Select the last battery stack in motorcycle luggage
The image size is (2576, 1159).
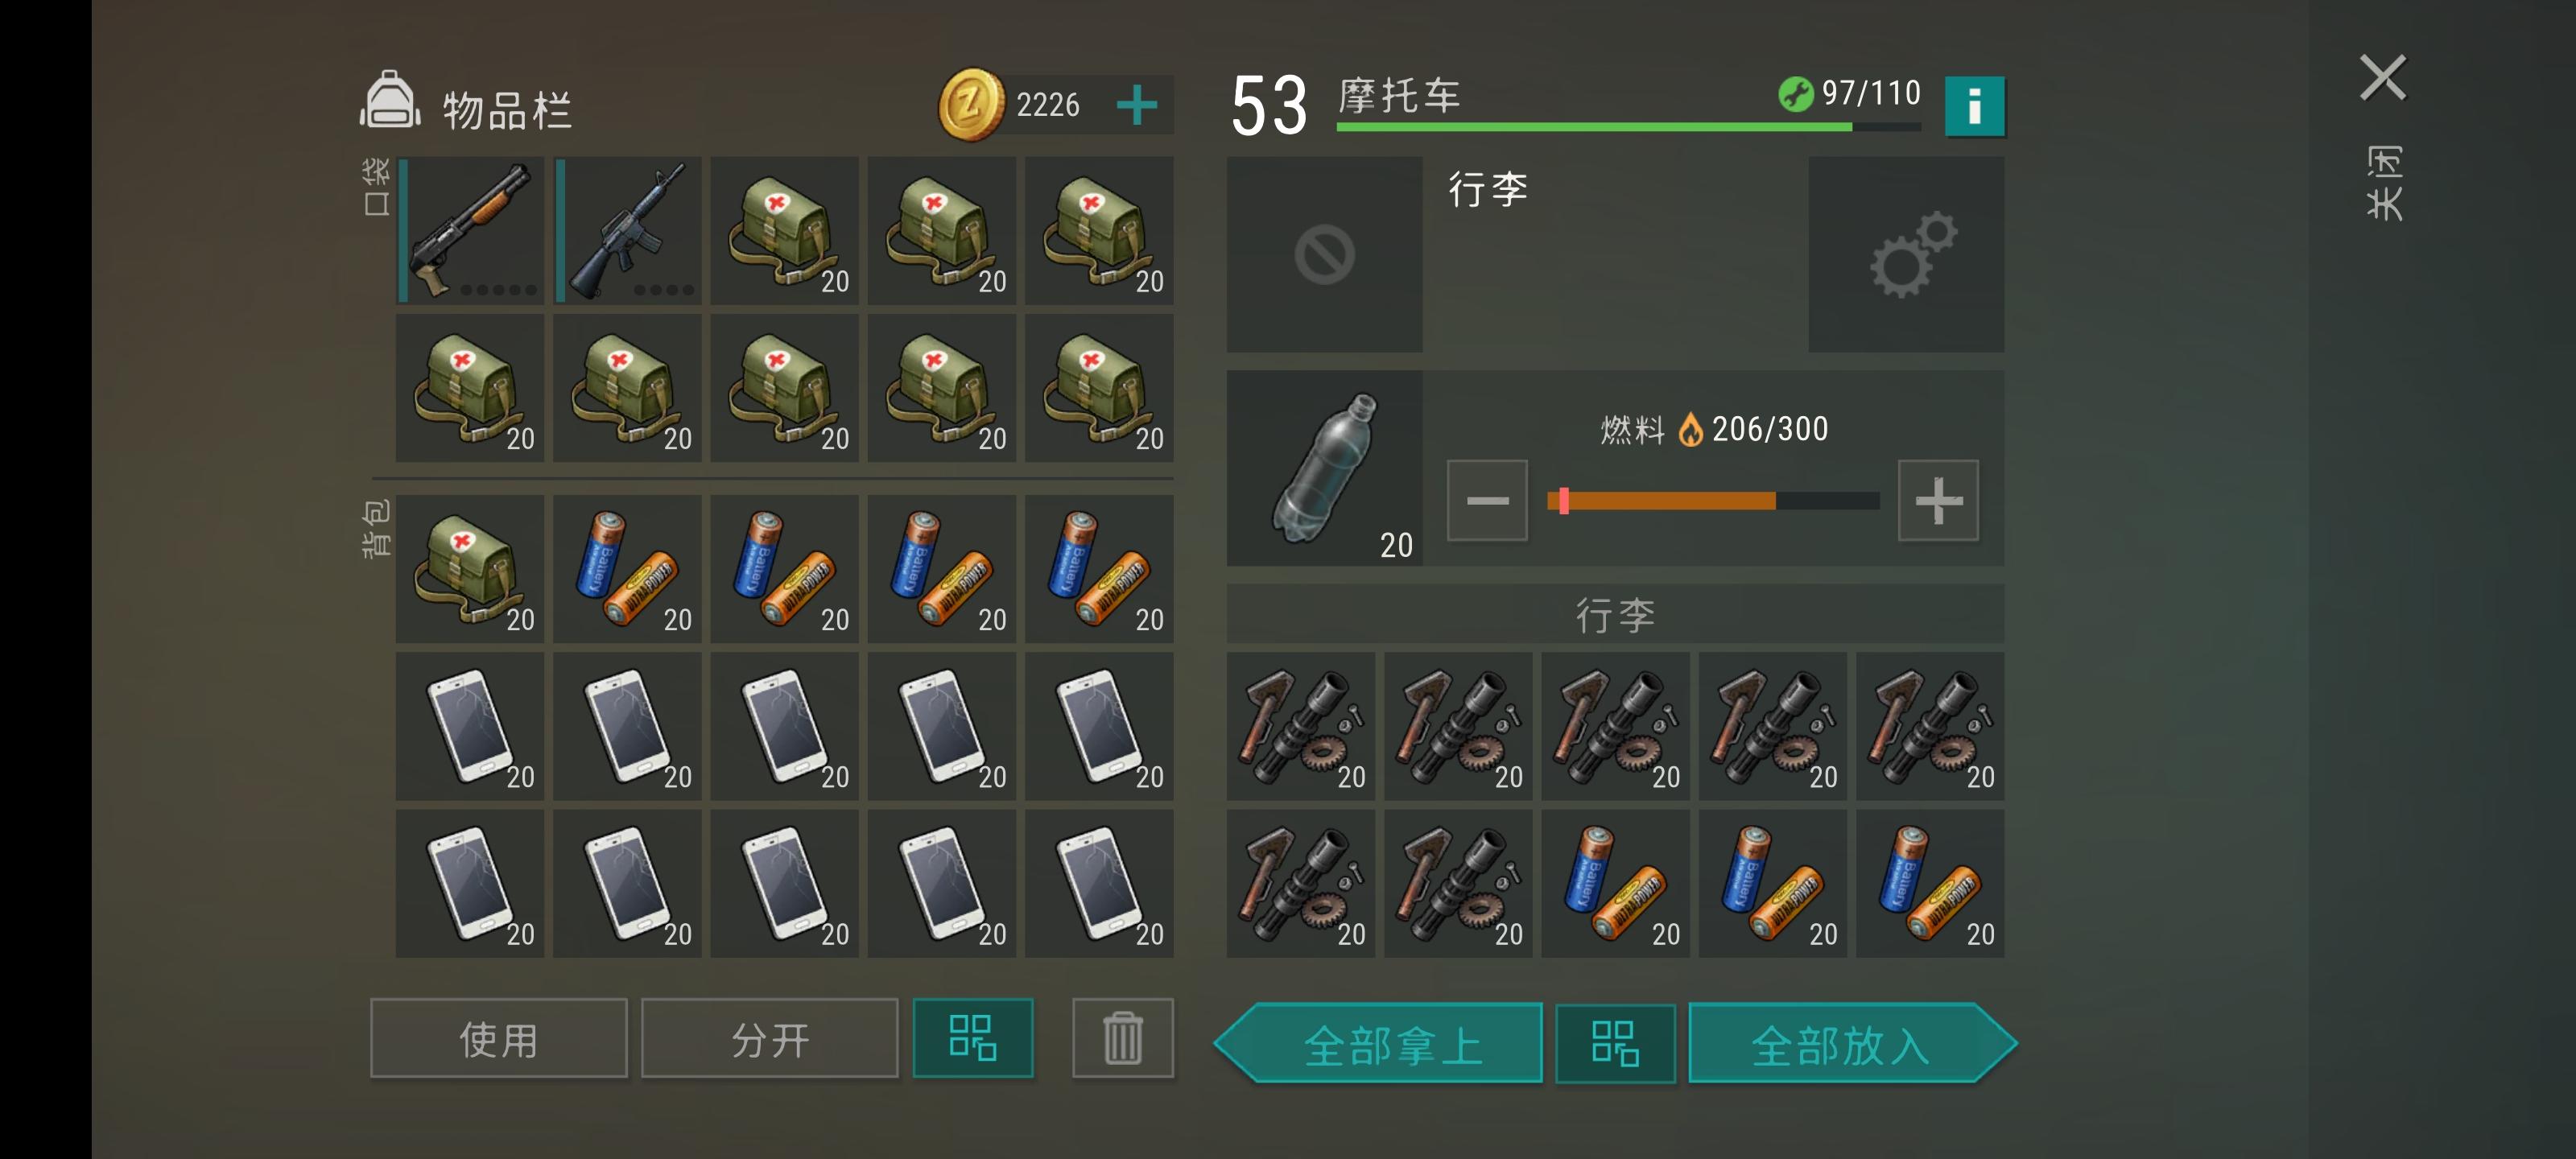(x=1930, y=883)
